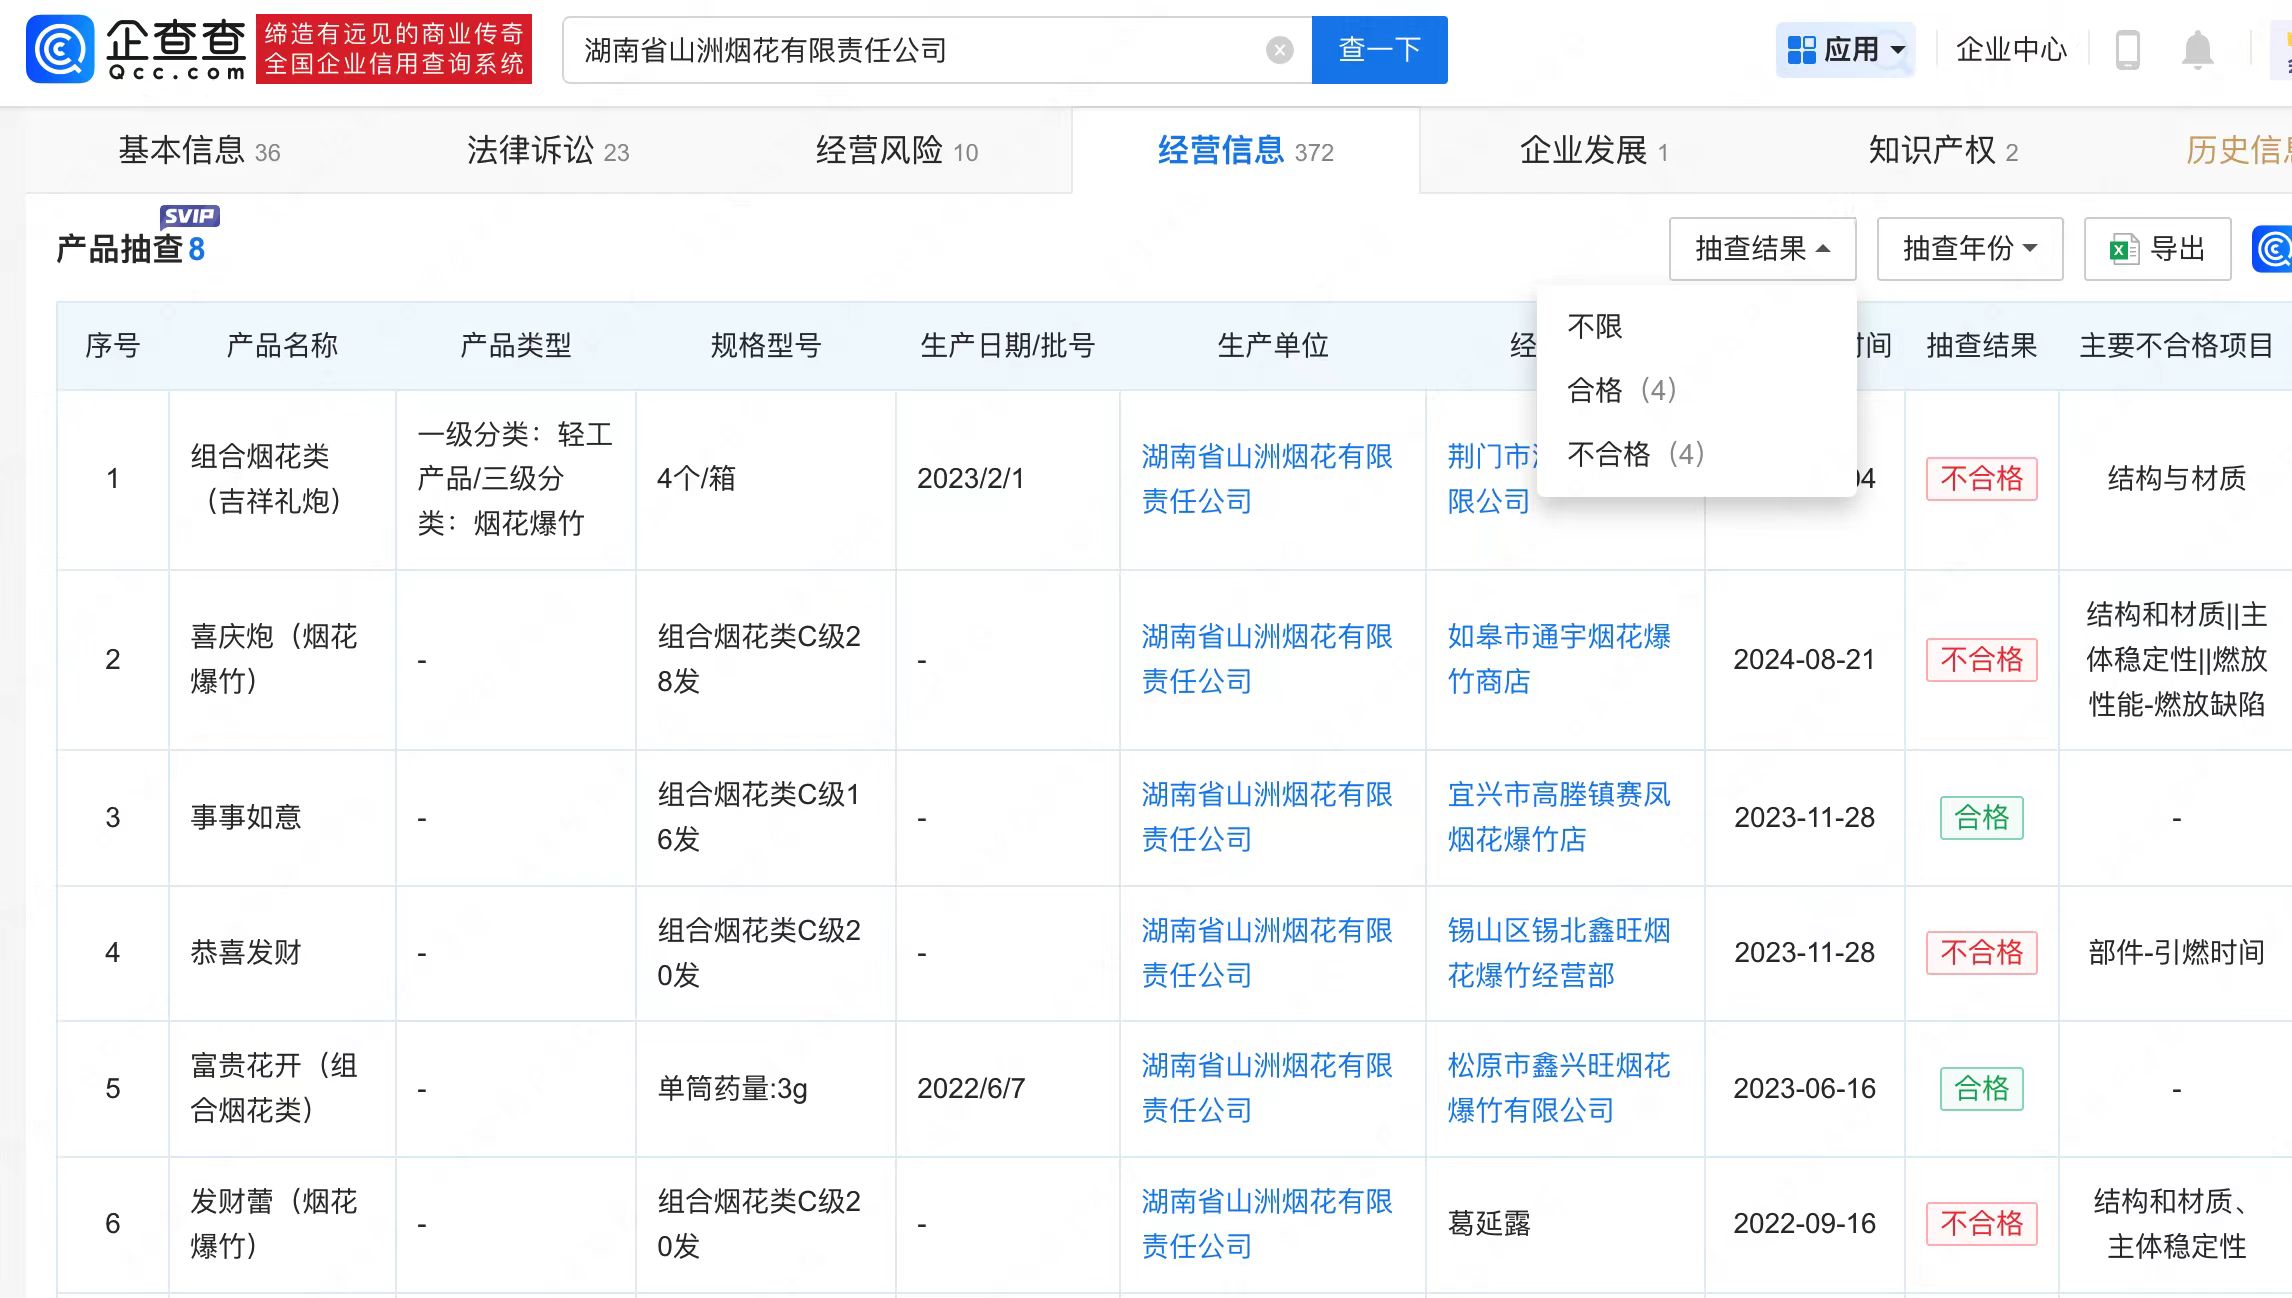Switch to the 企业发展 tab
Screen dimensions: 2292x1298
[x=1594, y=151]
